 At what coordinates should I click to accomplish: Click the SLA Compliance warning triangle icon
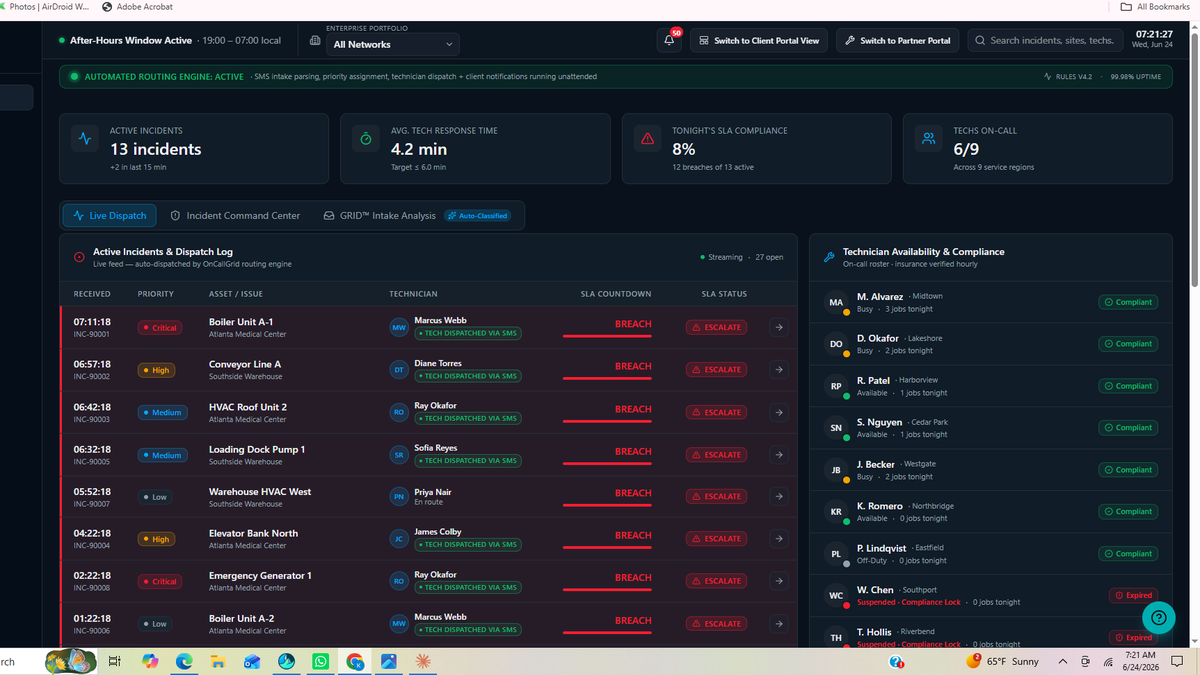point(648,140)
